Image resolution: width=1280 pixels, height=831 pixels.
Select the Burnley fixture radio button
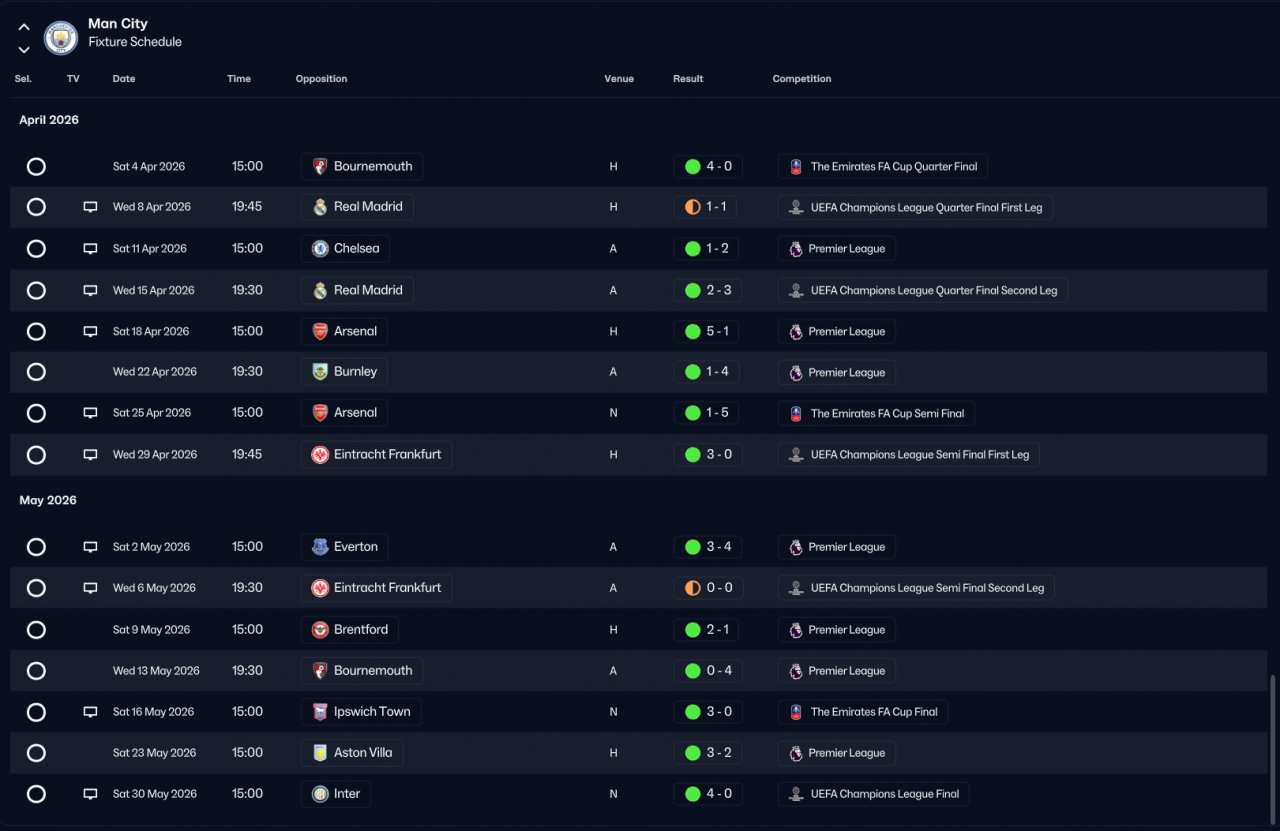click(x=36, y=372)
